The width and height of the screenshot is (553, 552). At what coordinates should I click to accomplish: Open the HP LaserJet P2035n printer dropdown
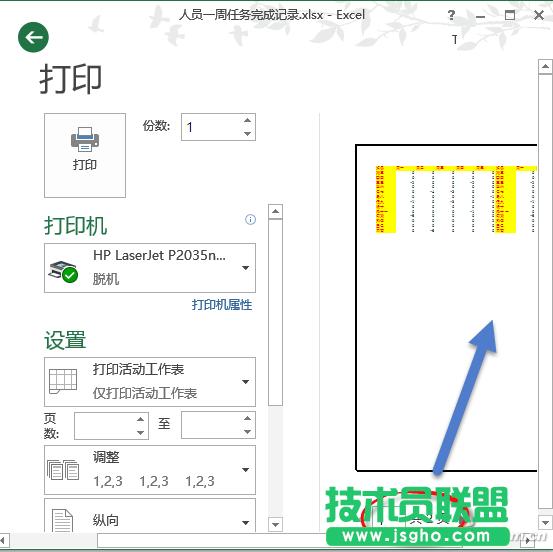[x=150, y=268]
